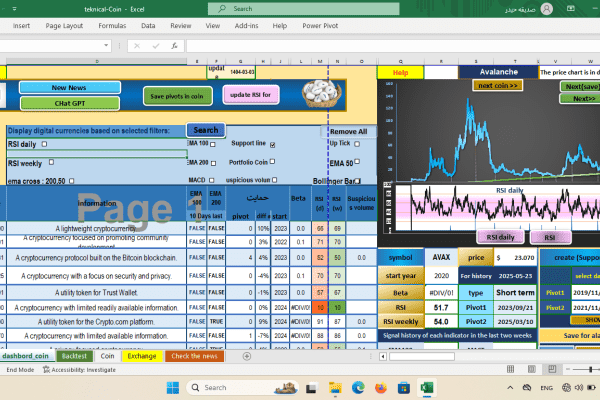Viewport: 600px width, 400px height.
Task: Launch Firefox from taskbar
Action: click(x=381, y=388)
